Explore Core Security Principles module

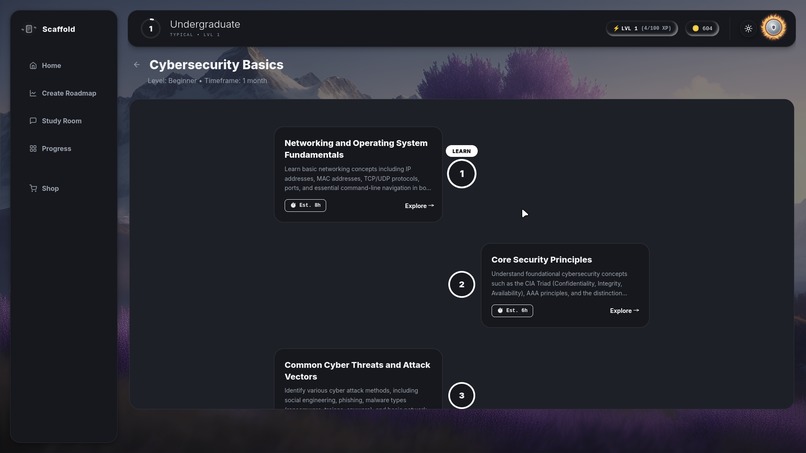[x=625, y=311]
